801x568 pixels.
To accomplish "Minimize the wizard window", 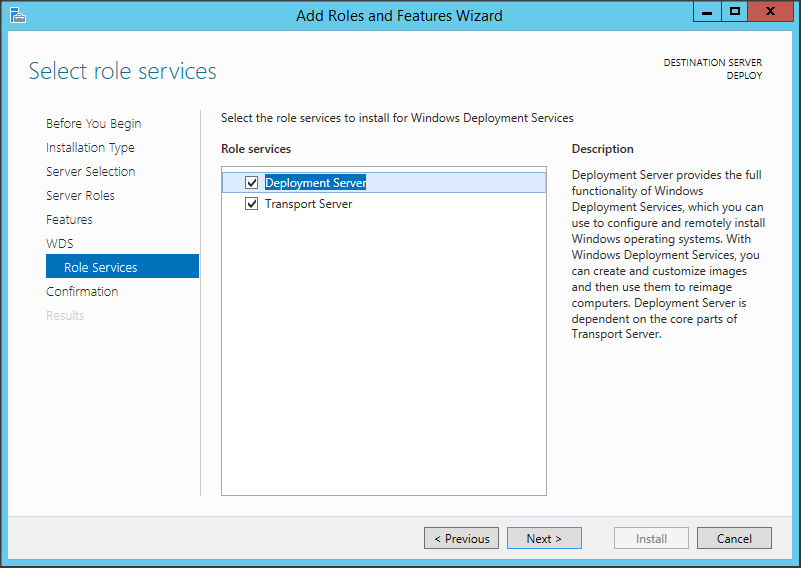I will pyautogui.click(x=706, y=12).
